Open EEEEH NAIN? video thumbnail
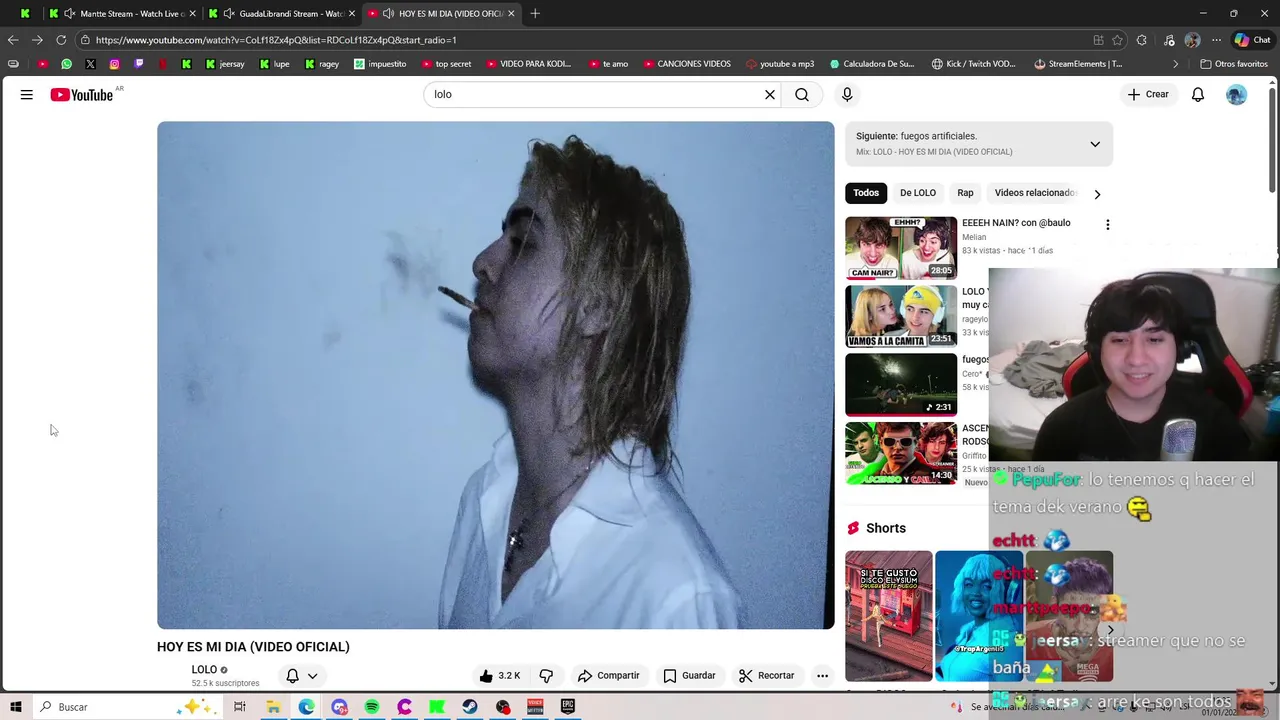Viewport: 1280px width, 720px height. tap(901, 248)
